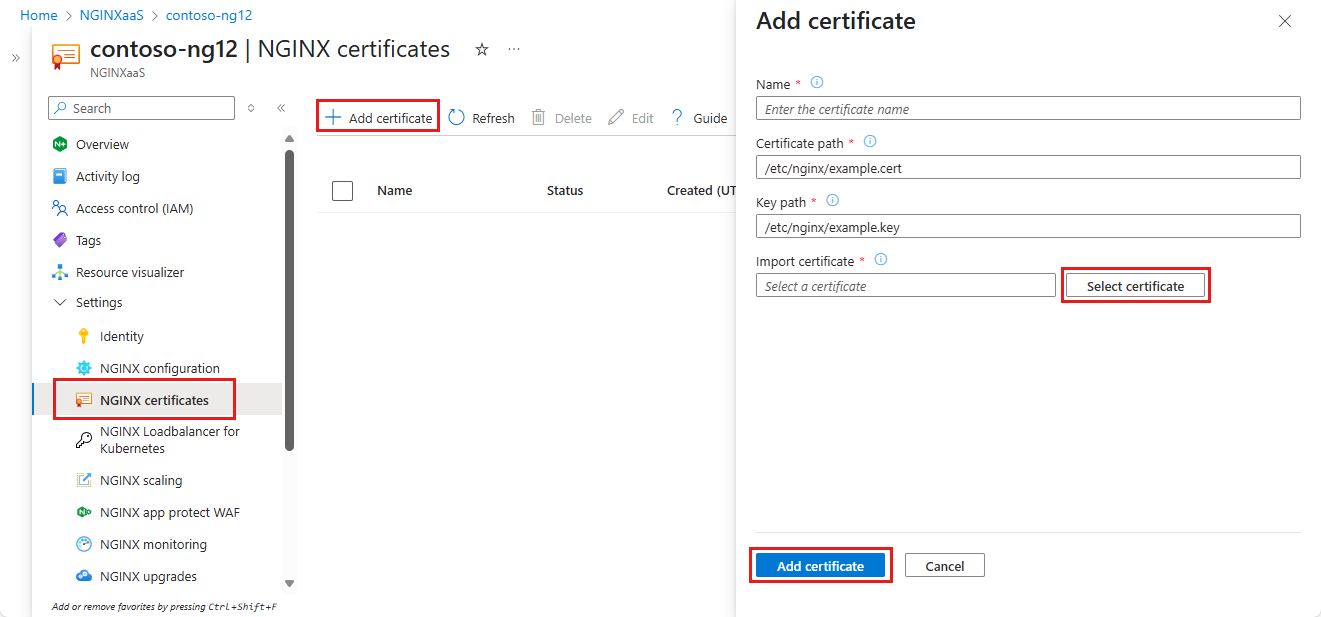Click the NGINX scaling icon
Image resolution: width=1321 pixels, height=617 pixels.
coord(84,480)
